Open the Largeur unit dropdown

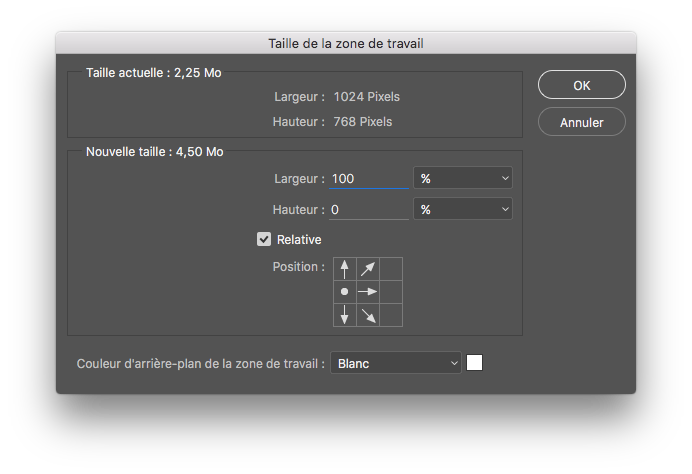click(463, 178)
